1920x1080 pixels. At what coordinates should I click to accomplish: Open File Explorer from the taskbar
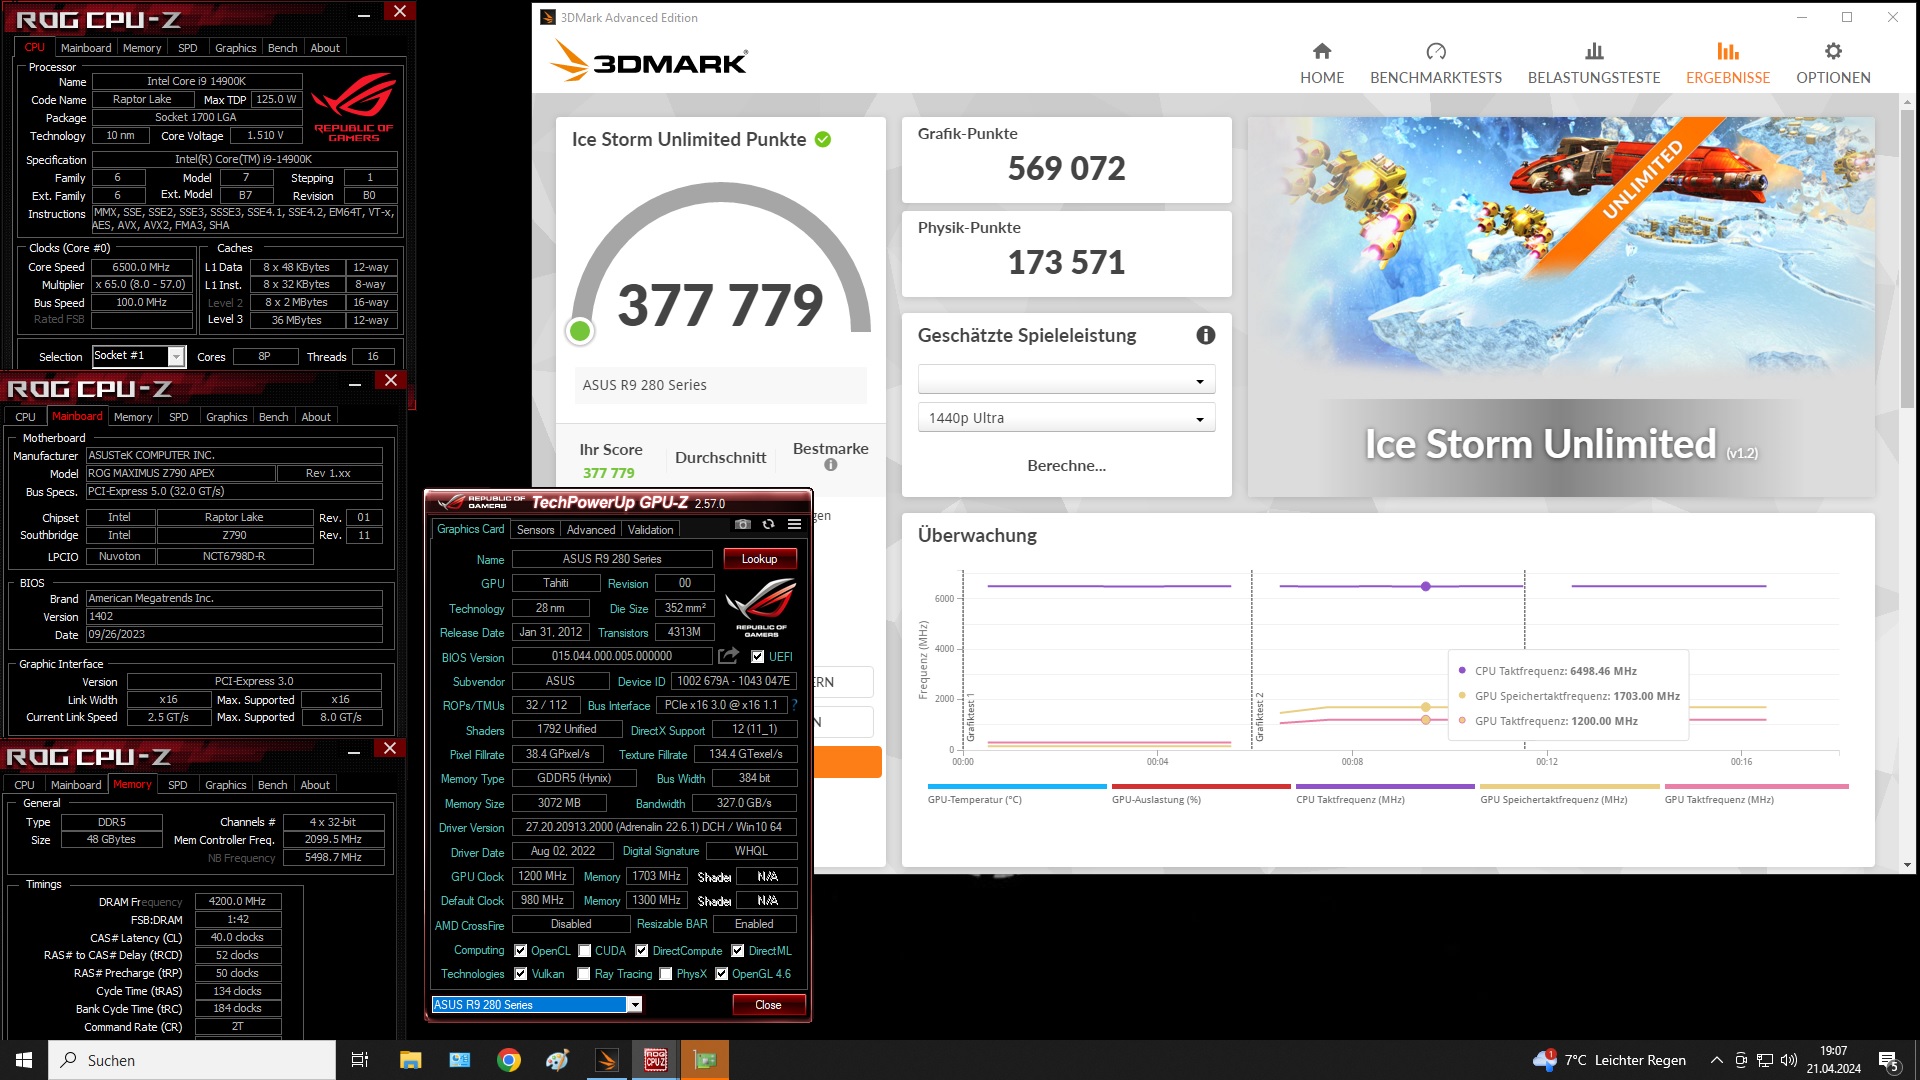click(410, 1060)
